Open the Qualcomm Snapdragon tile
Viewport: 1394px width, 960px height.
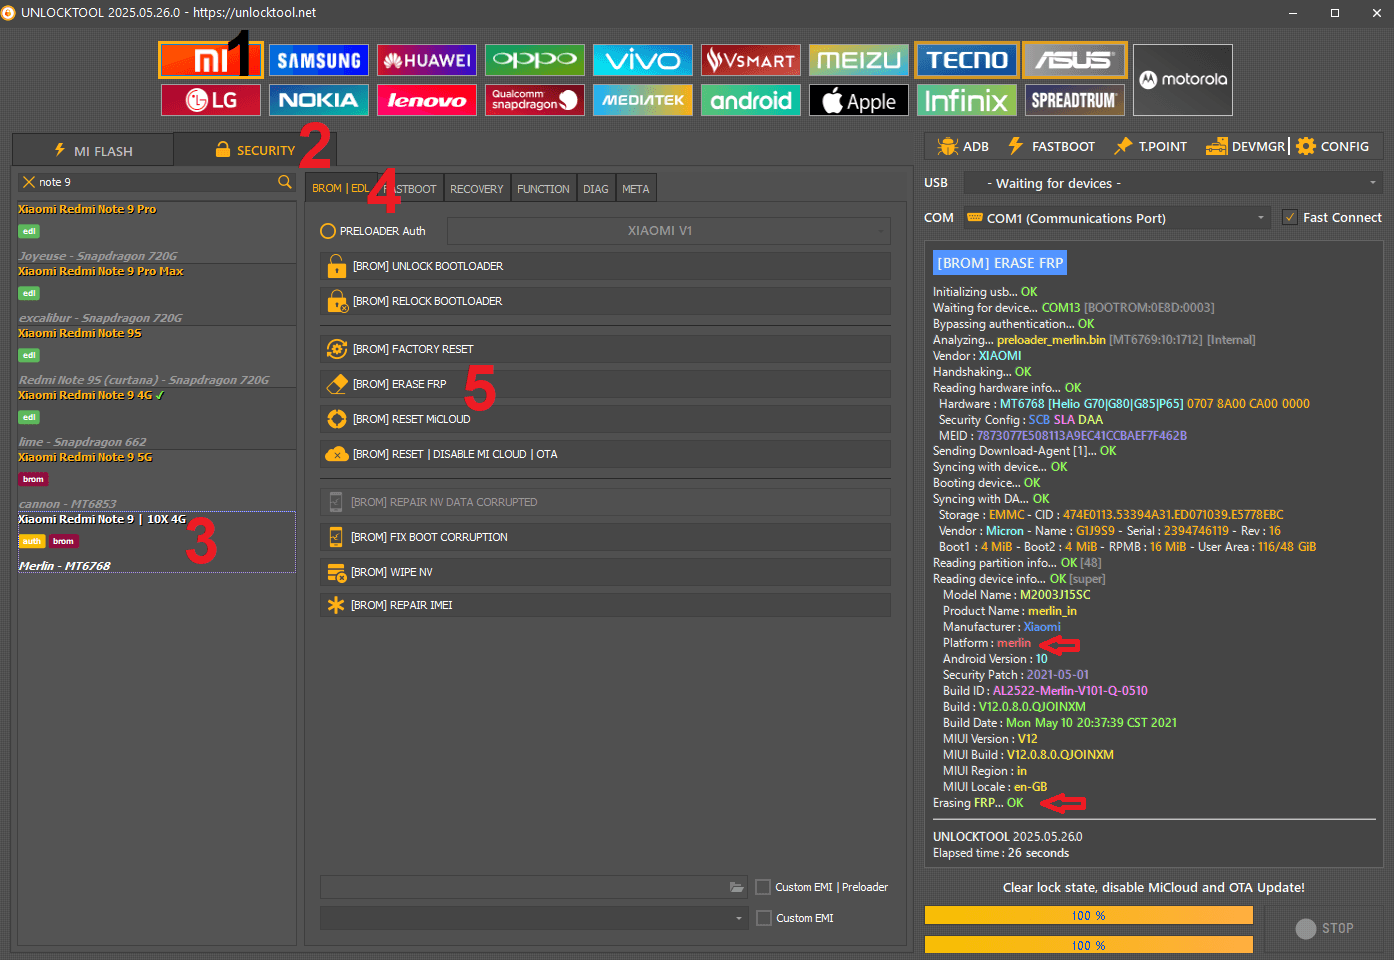coord(534,100)
